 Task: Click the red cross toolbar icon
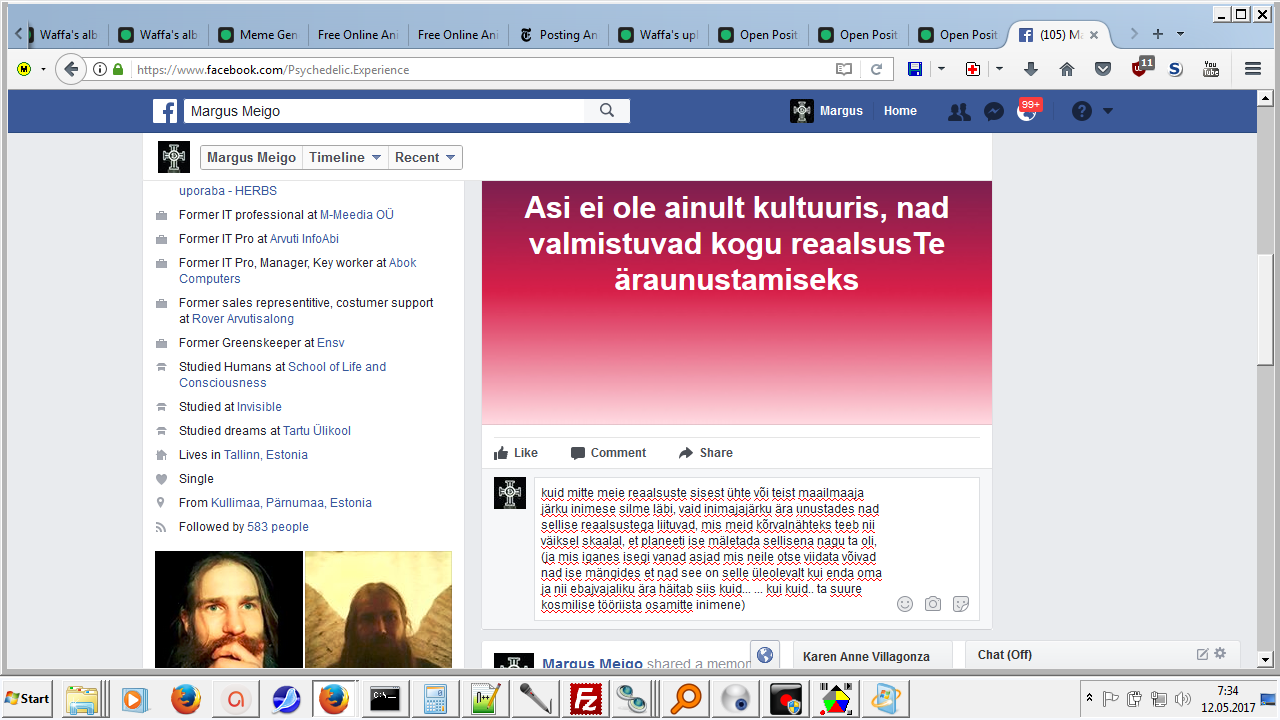[972, 69]
